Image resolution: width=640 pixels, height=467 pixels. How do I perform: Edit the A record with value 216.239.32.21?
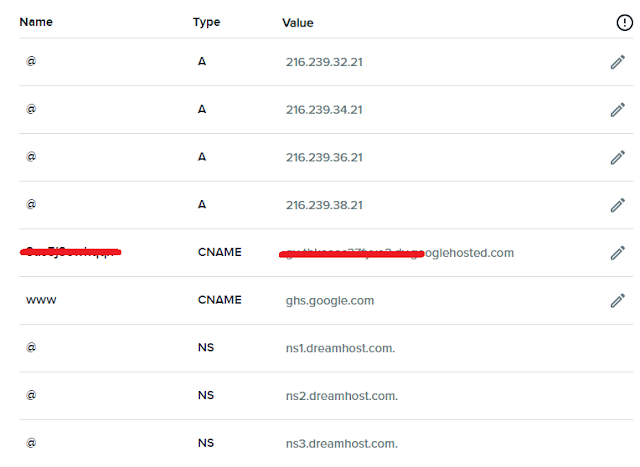point(618,62)
